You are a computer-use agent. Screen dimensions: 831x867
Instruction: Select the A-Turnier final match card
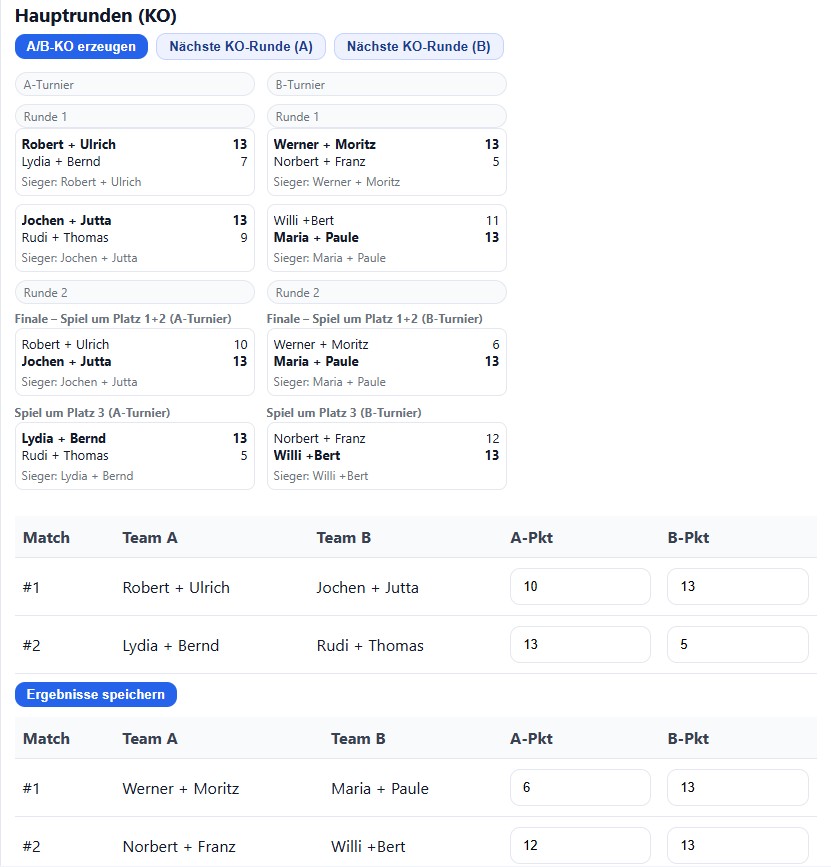coord(135,362)
